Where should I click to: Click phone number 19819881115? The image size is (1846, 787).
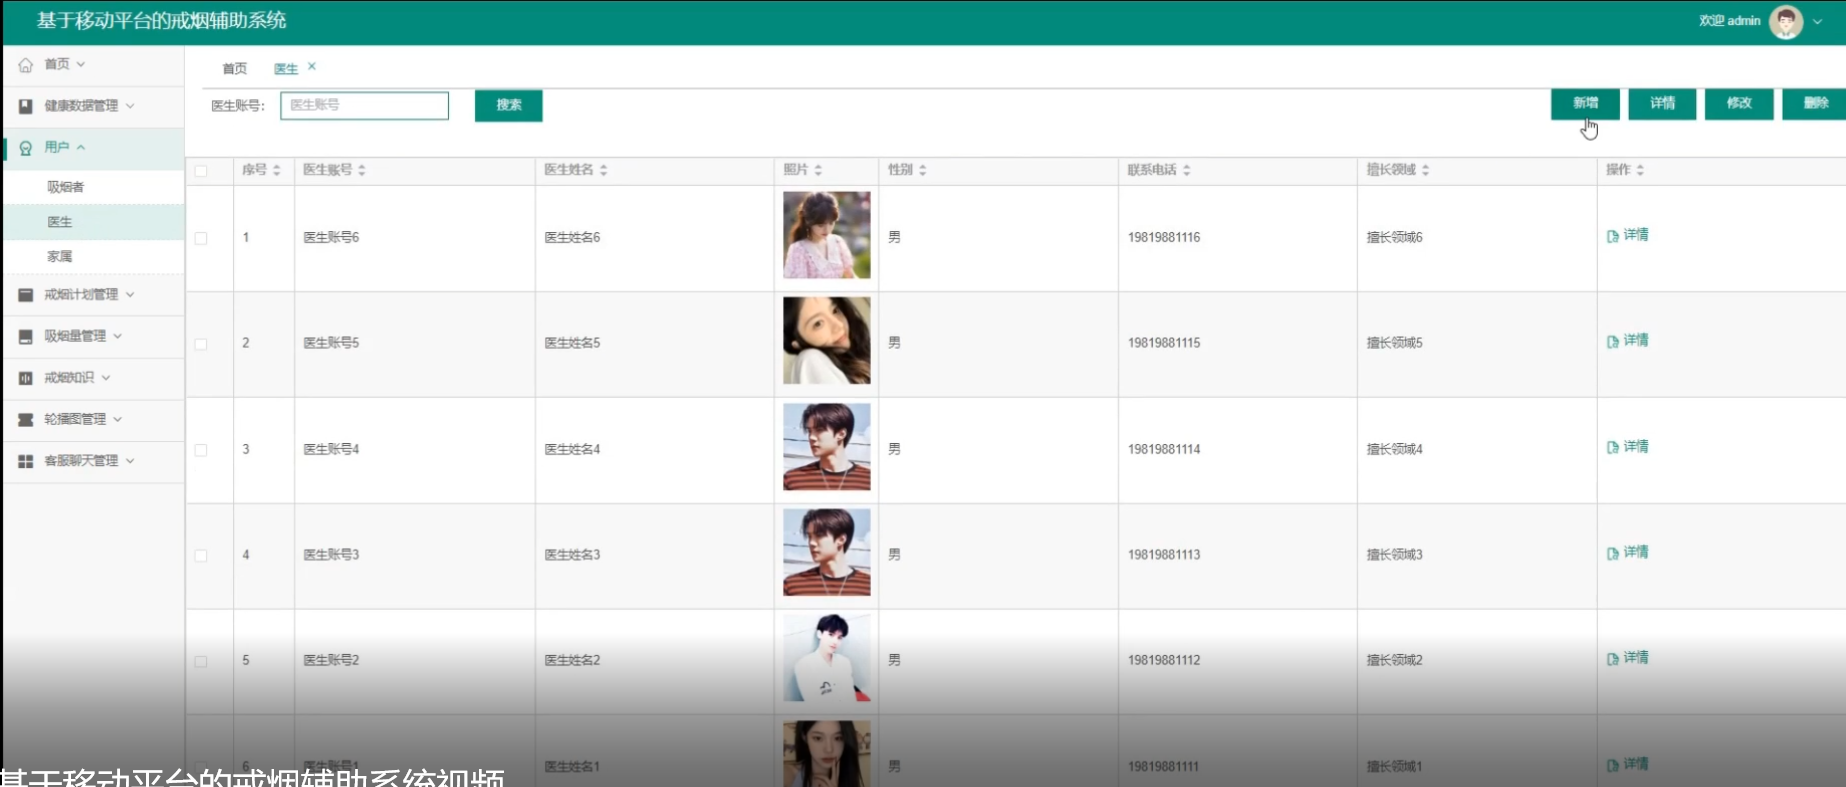point(1164,343)
